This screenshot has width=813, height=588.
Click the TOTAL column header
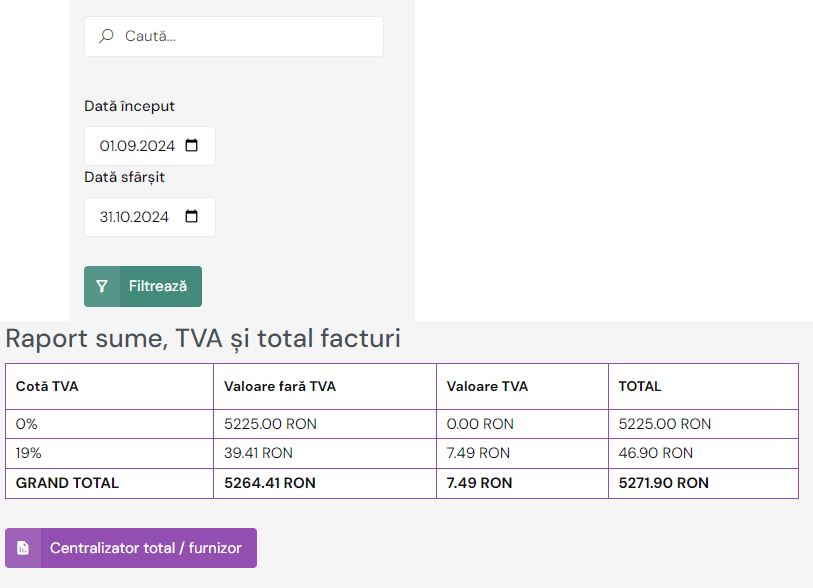point(640,386)
